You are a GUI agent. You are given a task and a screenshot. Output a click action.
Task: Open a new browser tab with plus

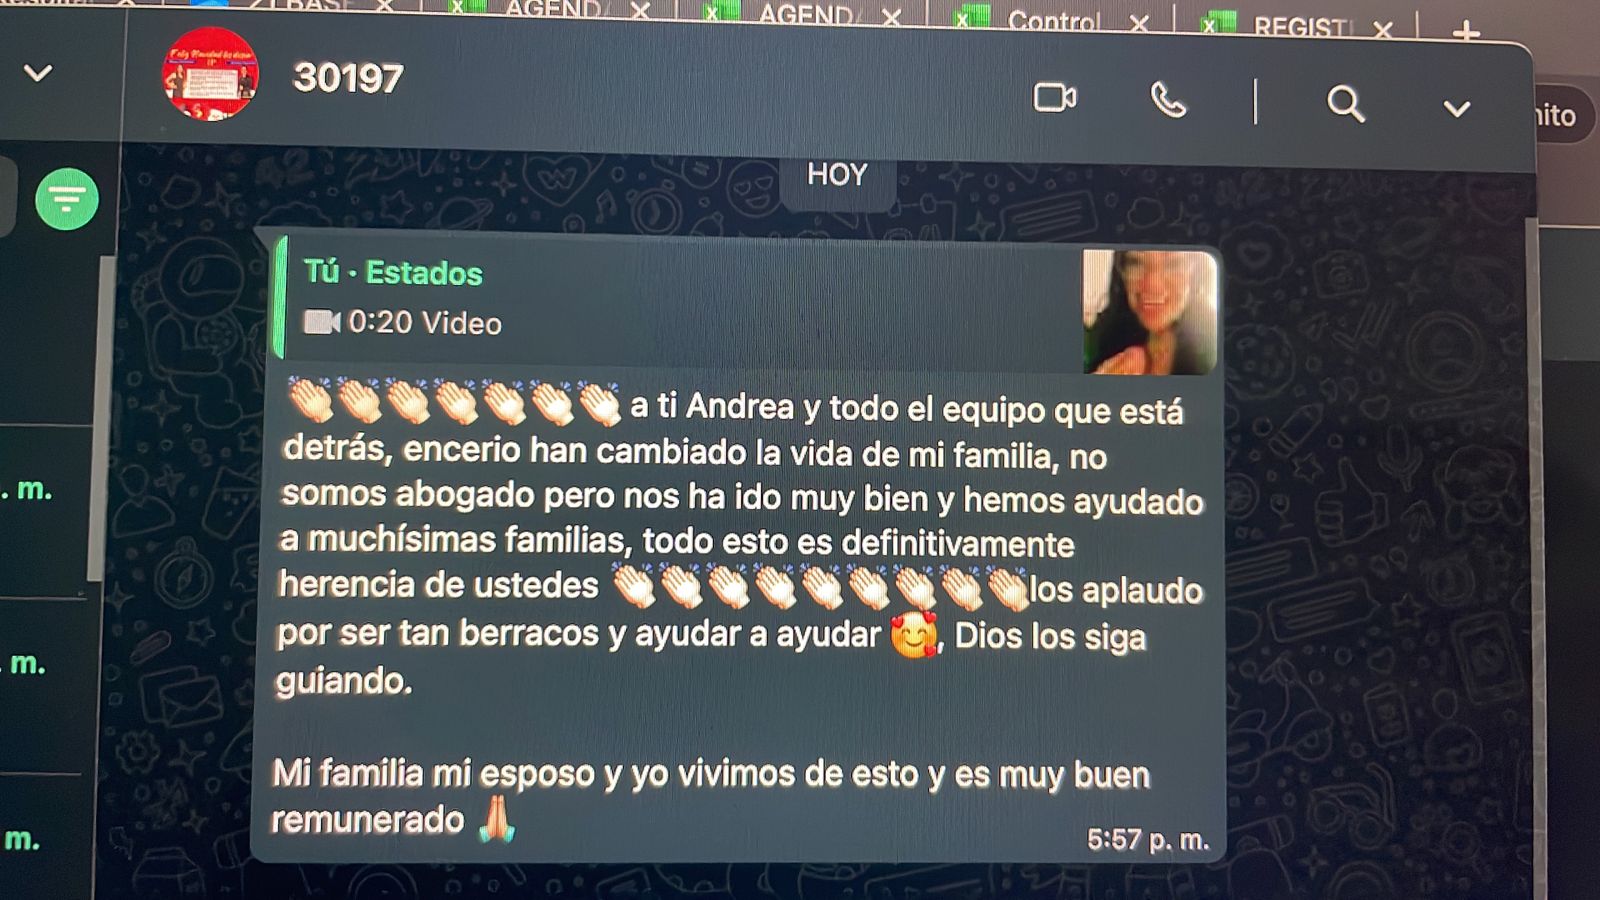coord(1466,33)
